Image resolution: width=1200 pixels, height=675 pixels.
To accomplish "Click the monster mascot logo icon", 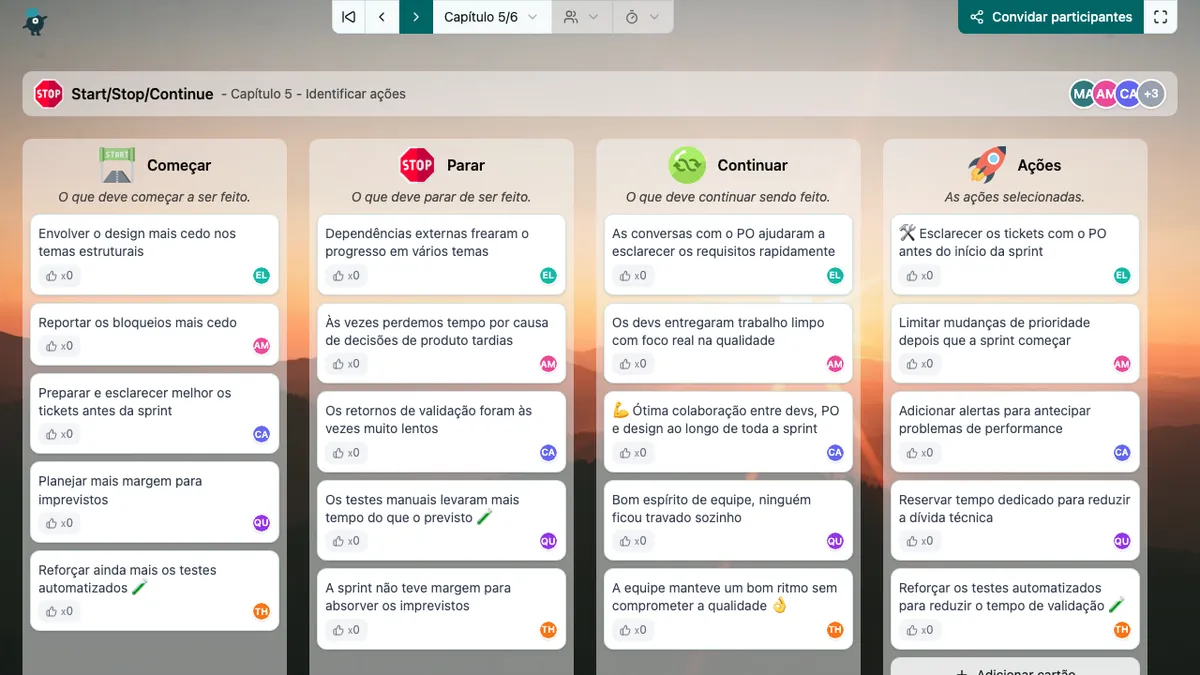I will pos(35,20).
